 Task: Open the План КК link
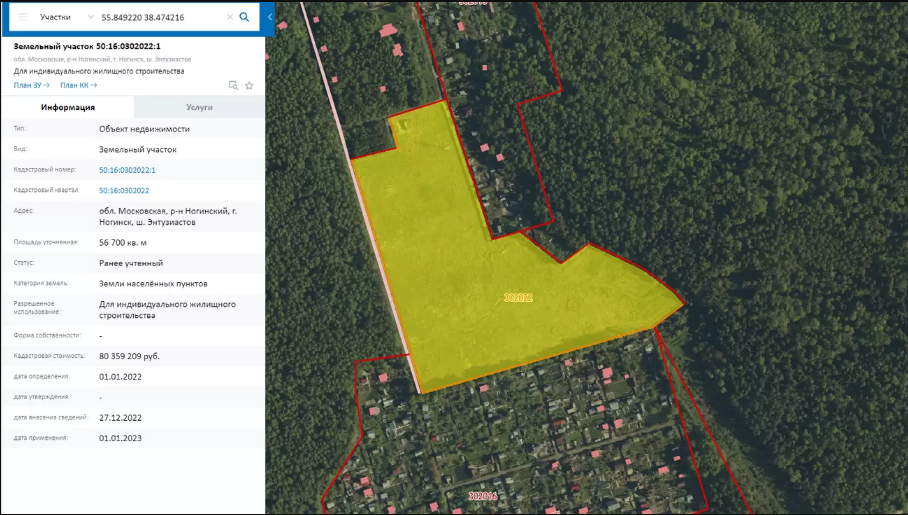78,85
